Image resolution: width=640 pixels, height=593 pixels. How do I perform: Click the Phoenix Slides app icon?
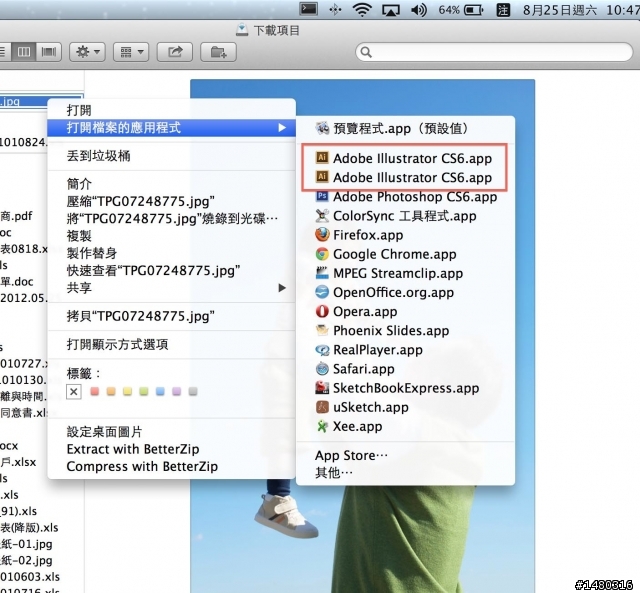pos(322,331)
